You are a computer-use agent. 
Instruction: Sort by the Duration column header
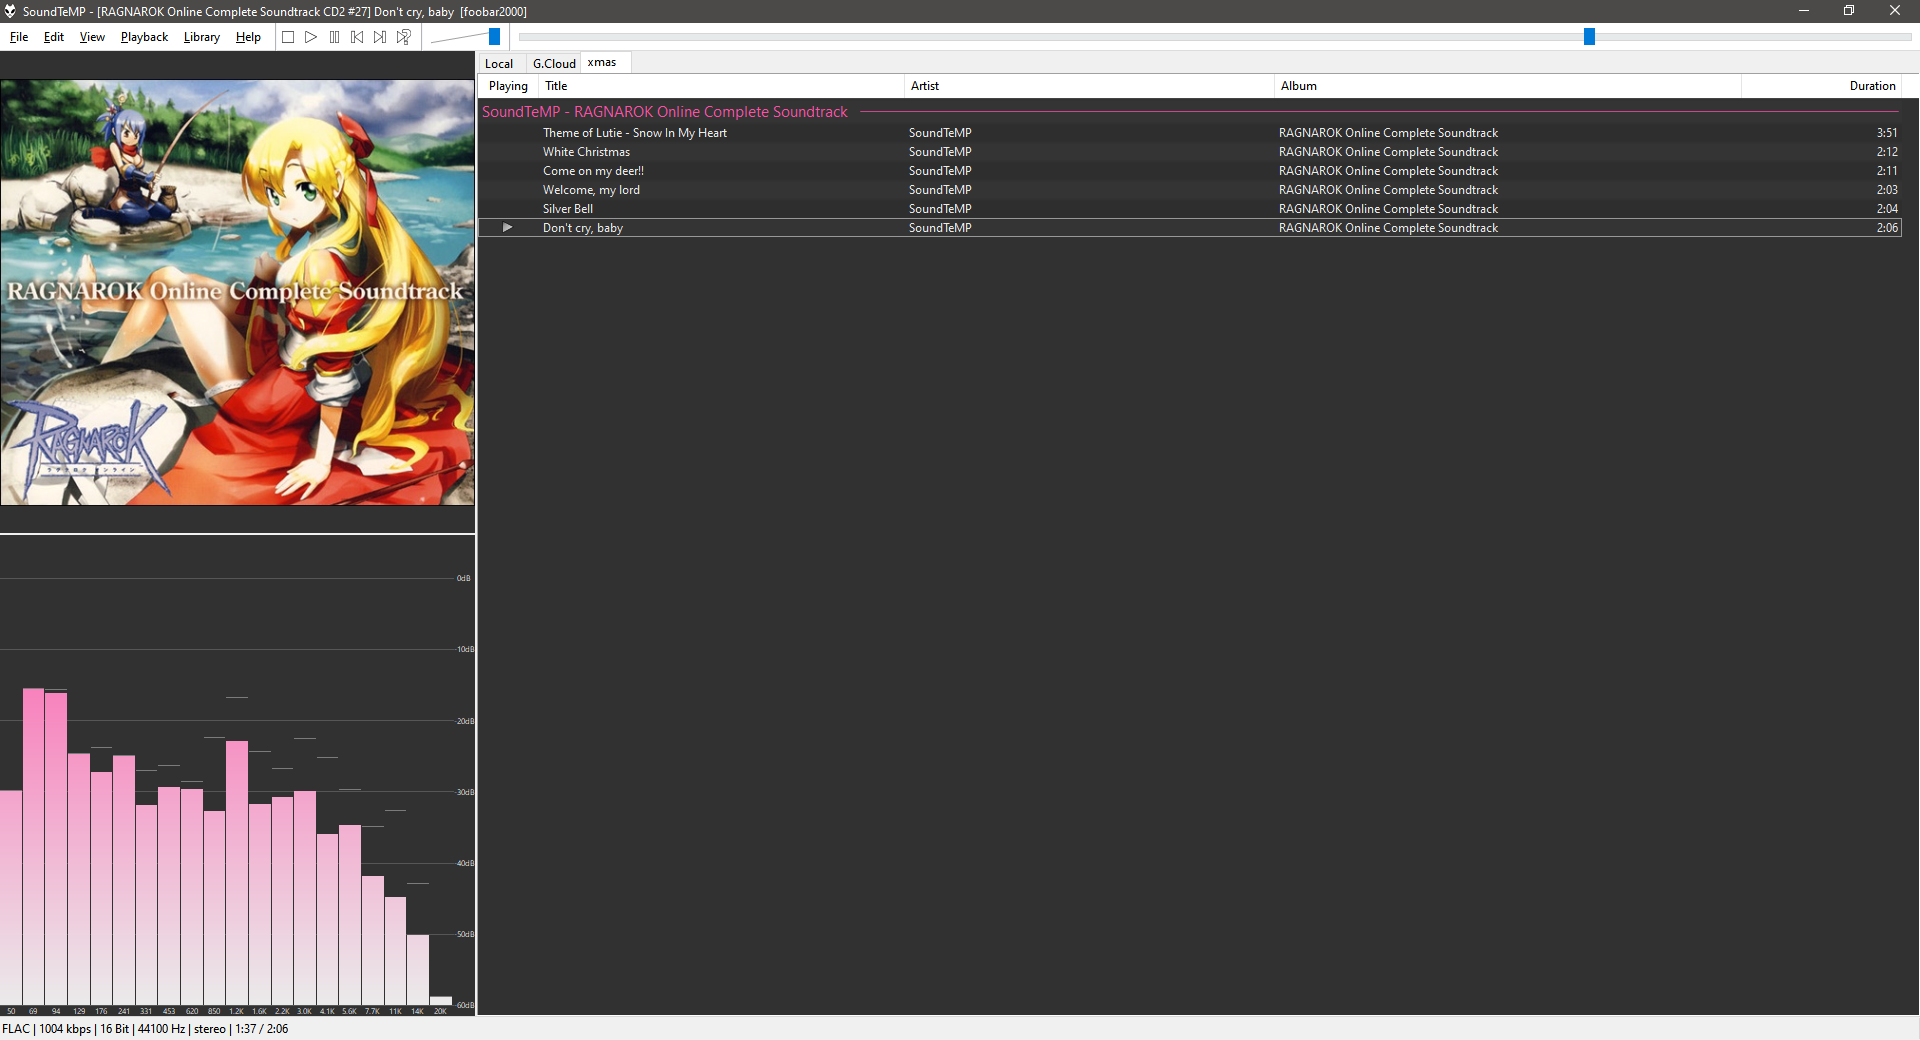point(1821,86)
